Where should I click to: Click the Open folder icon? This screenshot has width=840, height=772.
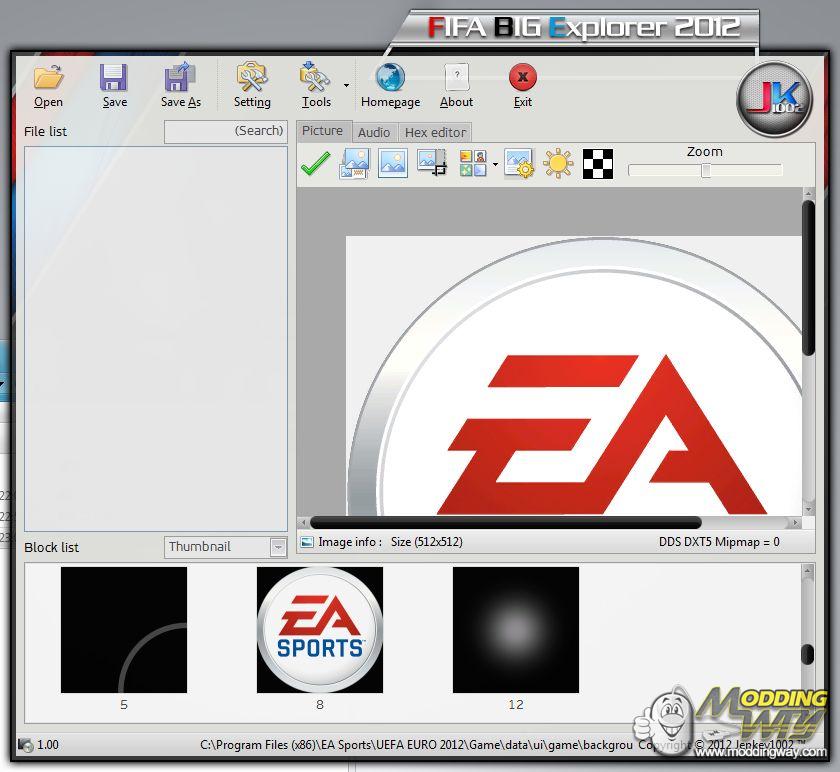pyautogui.click(x=48, y=78)
